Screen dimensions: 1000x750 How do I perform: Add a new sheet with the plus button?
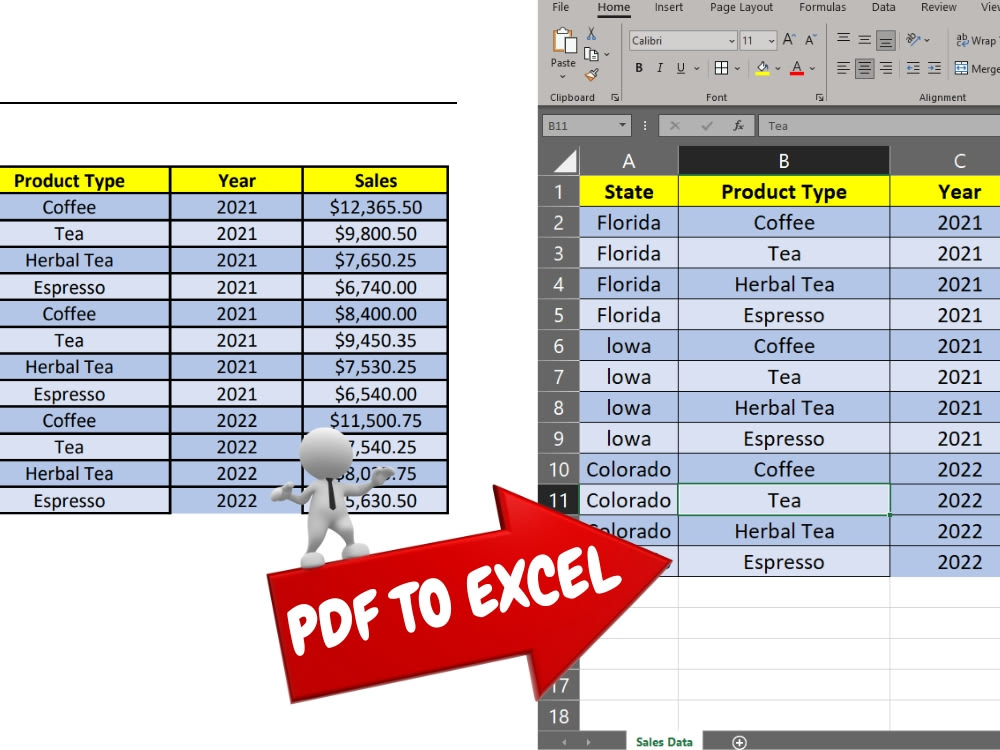[x=740, y=741]
